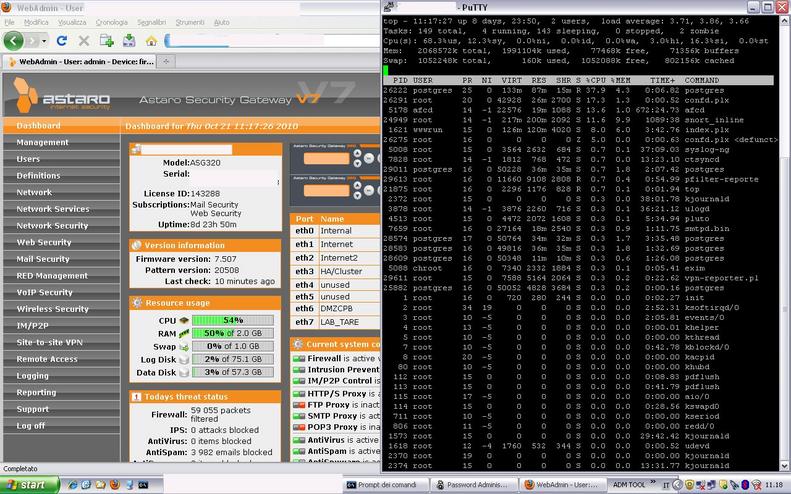Click the Firewall status indicator
Image resolution: width=791 pixels, height=494 pixels.
point(299,359)
